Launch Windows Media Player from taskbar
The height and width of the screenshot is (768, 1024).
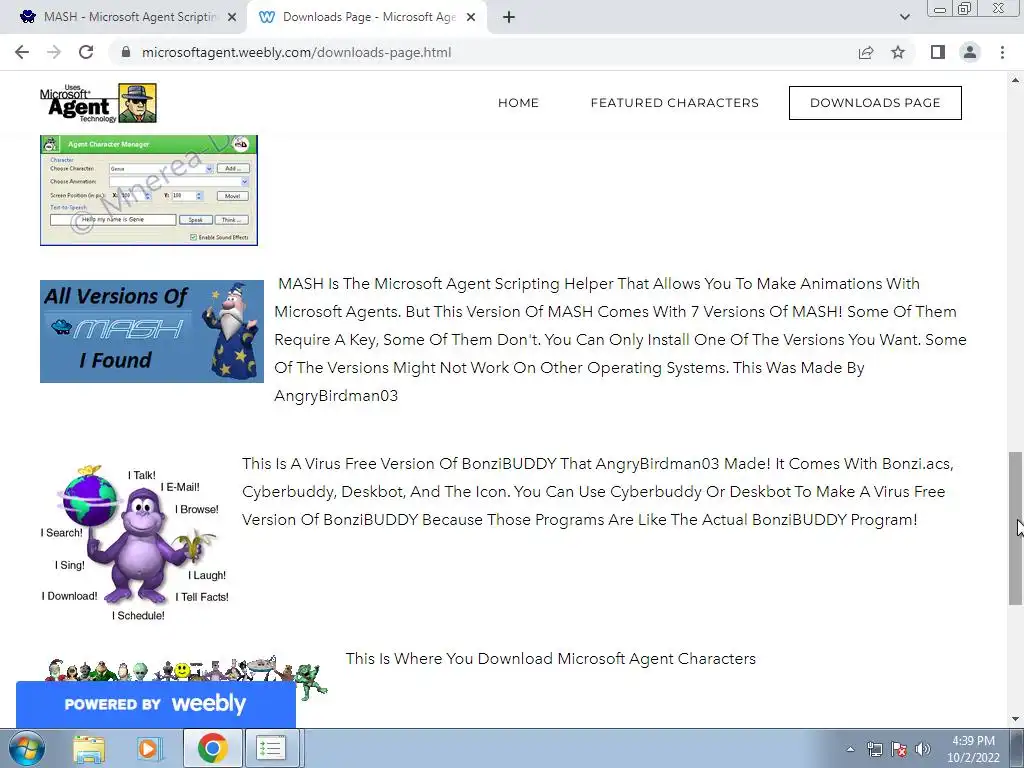pos(149,748)
